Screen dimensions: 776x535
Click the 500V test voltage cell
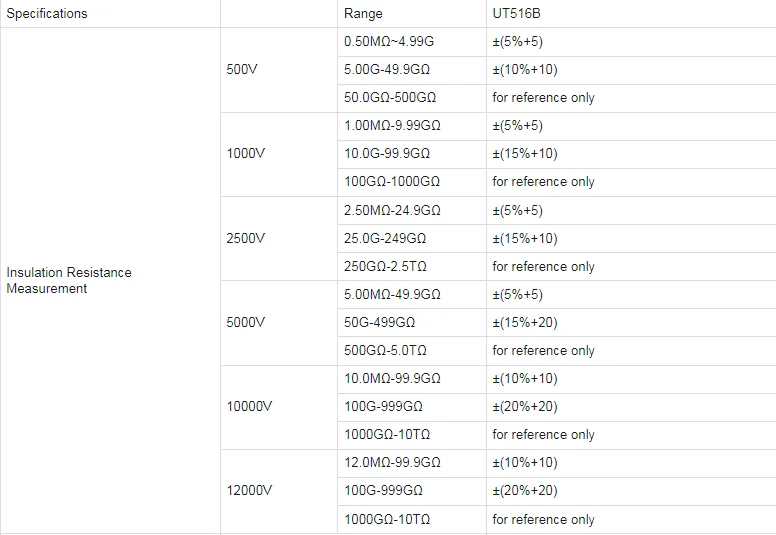coord(244,70)
